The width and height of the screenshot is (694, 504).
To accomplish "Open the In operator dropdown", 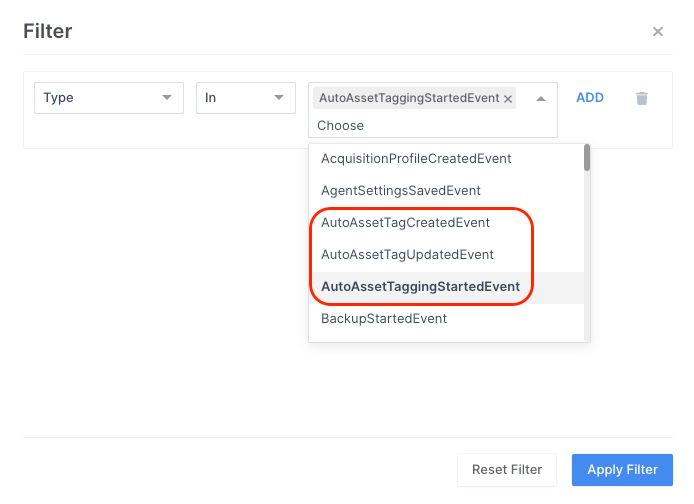I will click(245, 98).
